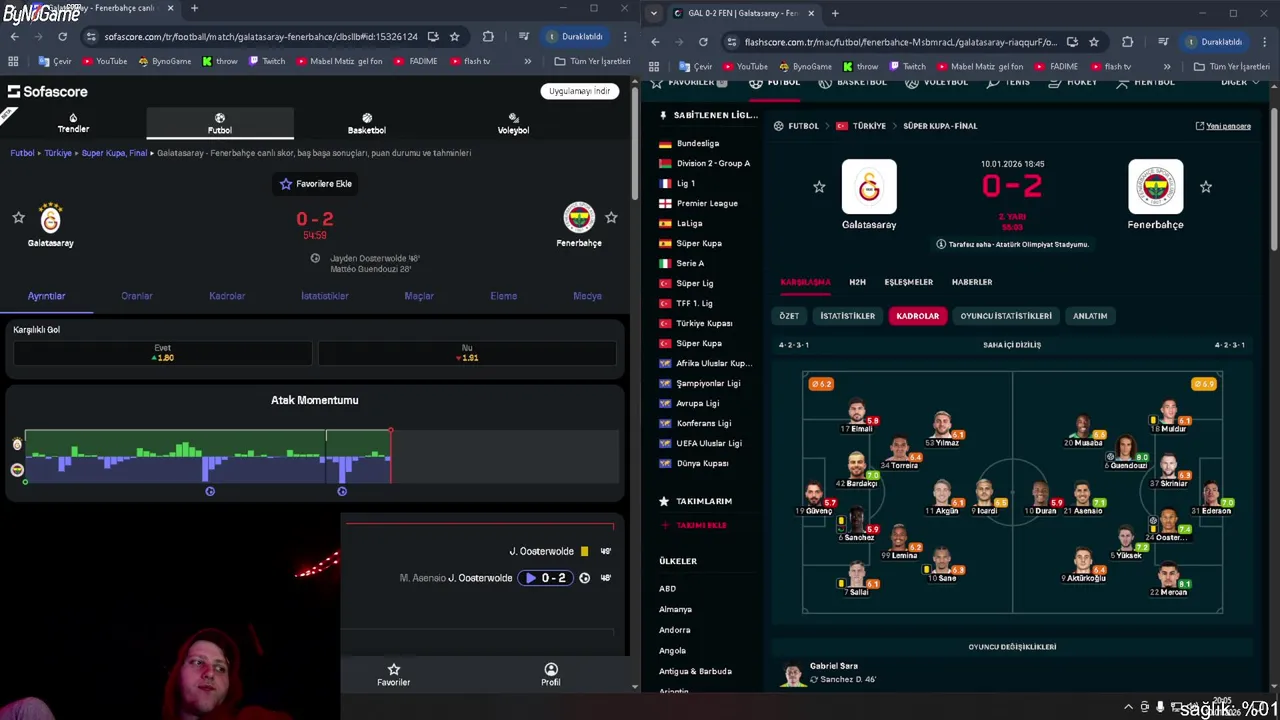Select Özet sub-tab
Image resolution: width=1280 pixels, height=720 pixels.
tap(789, 316)
